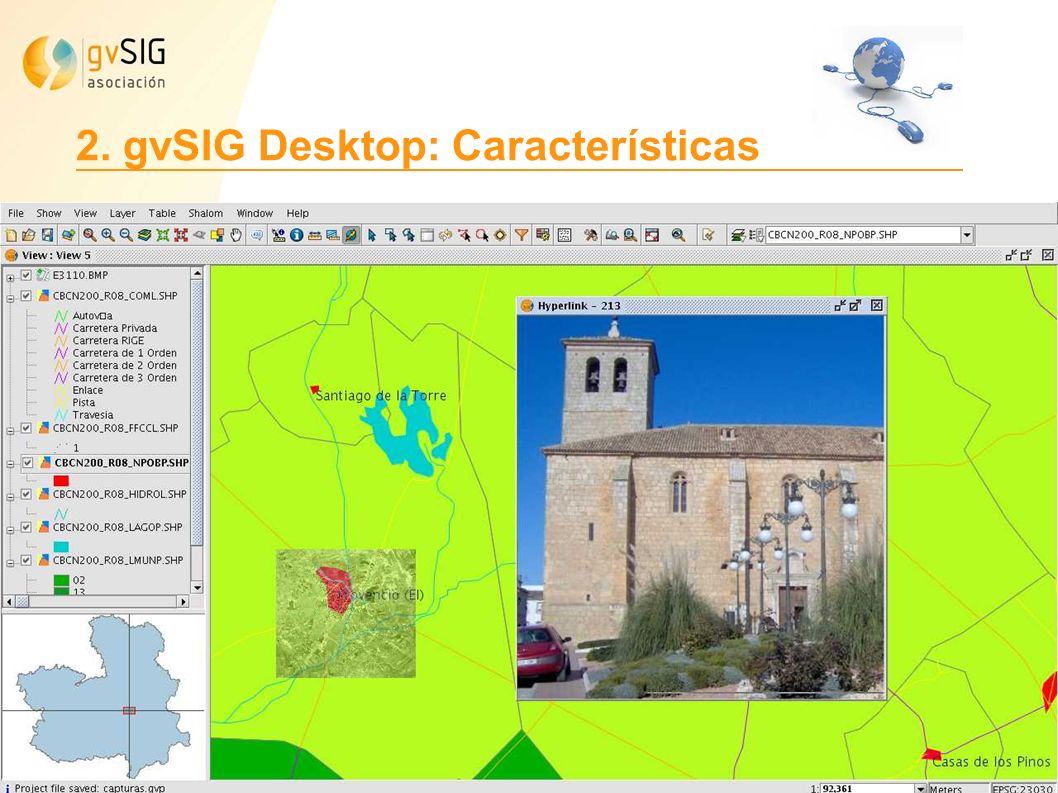Image resolution: width=1058 pixels, height=793 pixels.
Task: Open the Table menu
Action: click(x=162, y=213)
